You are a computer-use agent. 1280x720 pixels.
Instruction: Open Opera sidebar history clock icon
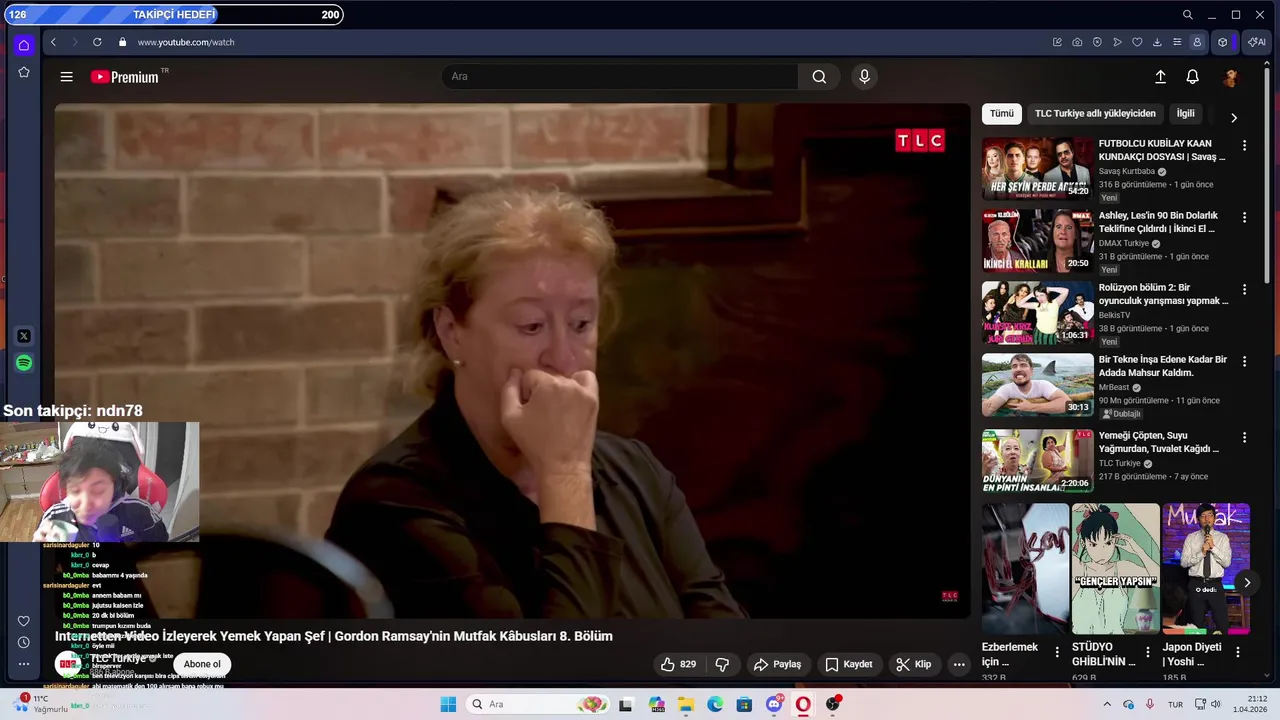click(24, 642)
